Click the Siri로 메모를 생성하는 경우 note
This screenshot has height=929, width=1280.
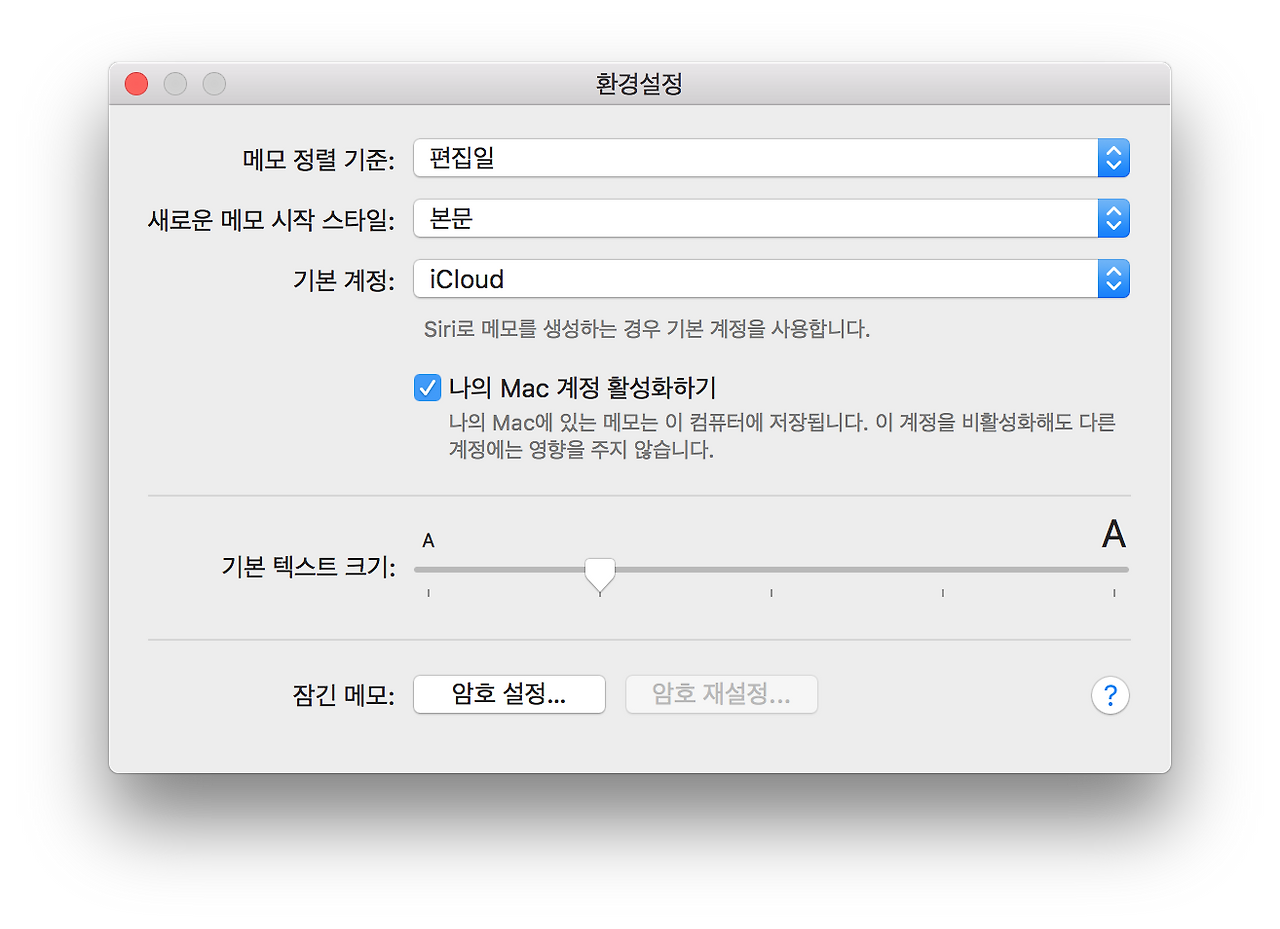647,329
